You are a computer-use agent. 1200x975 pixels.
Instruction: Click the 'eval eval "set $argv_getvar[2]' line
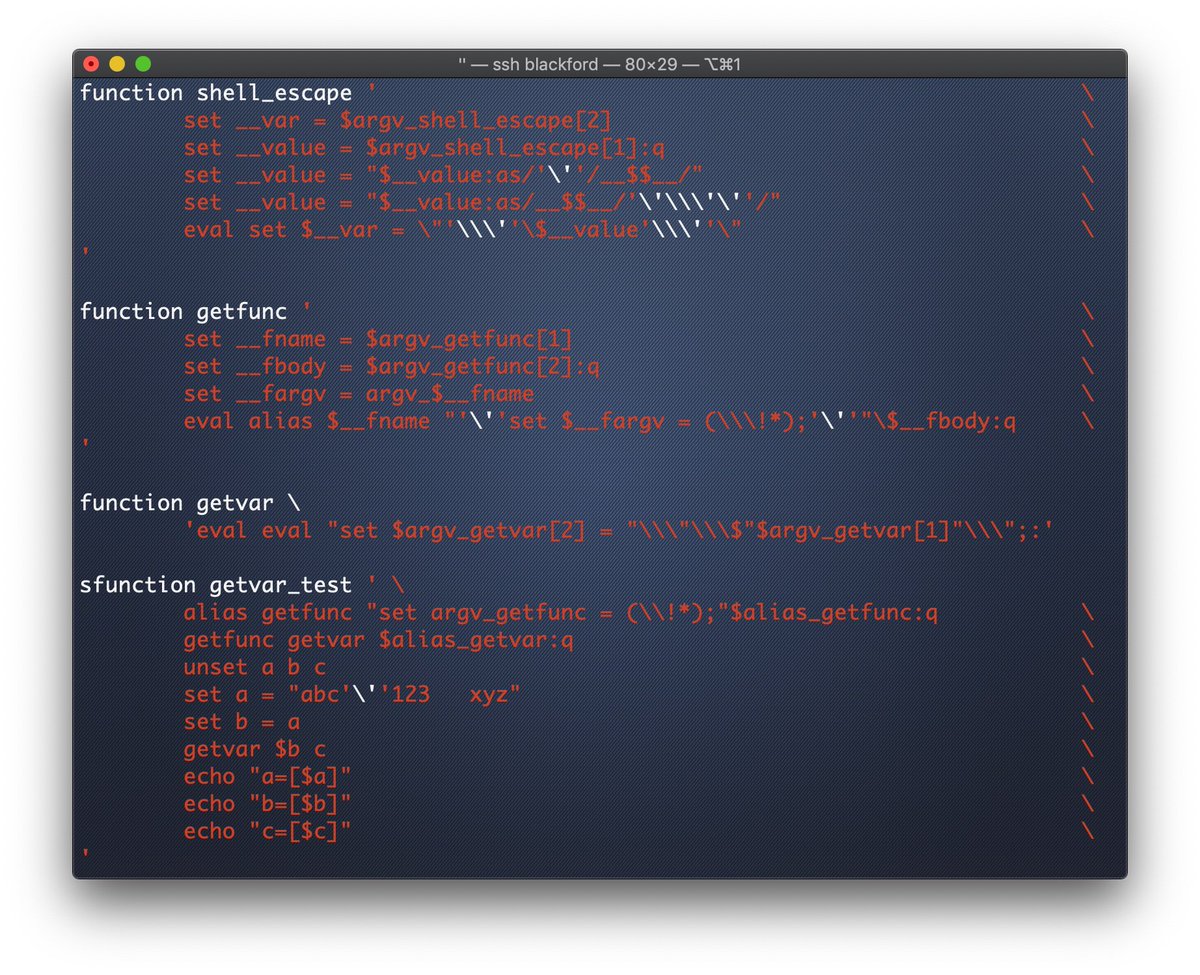(619, 530)
